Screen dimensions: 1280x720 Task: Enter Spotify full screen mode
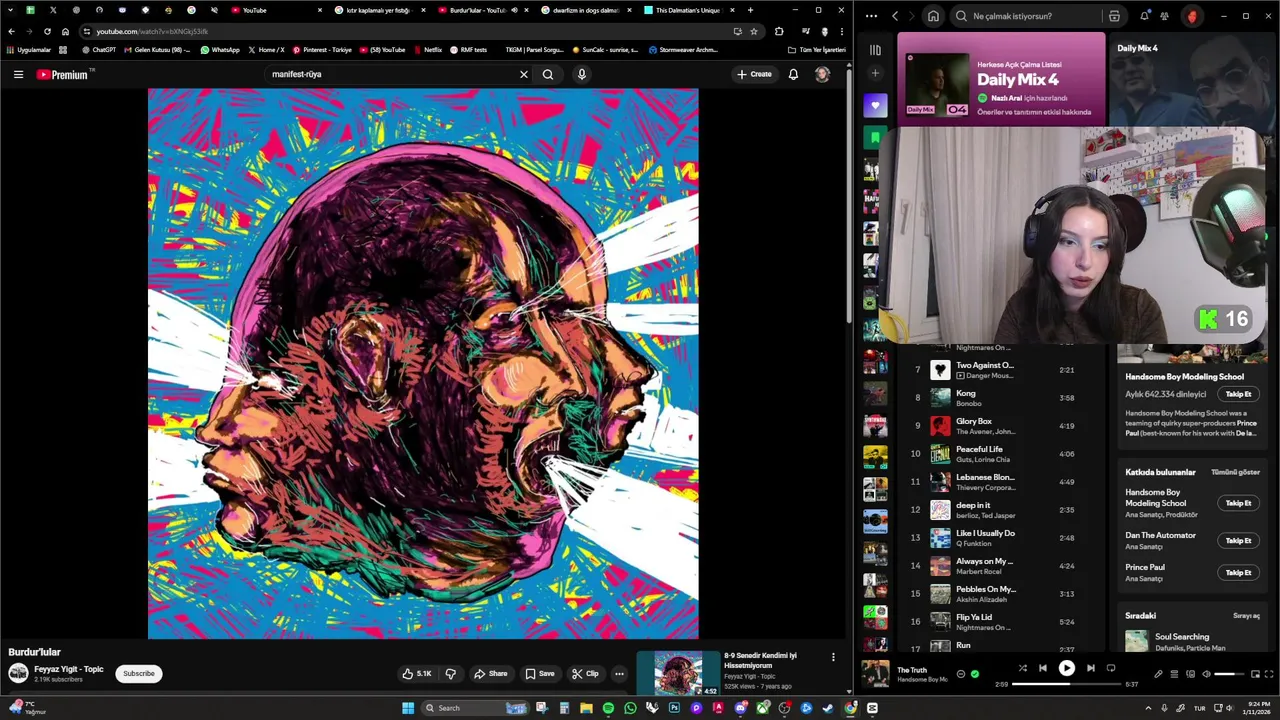[1270, 674]
